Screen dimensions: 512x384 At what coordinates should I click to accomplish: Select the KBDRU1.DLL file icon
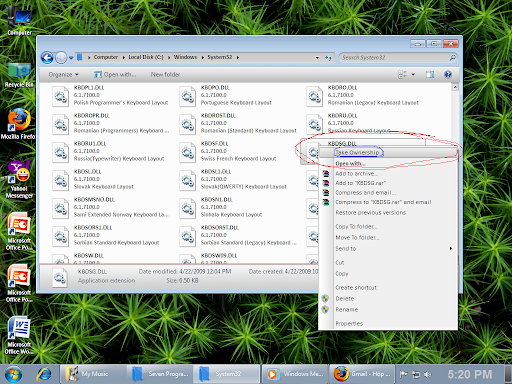[x=60, y=152]
